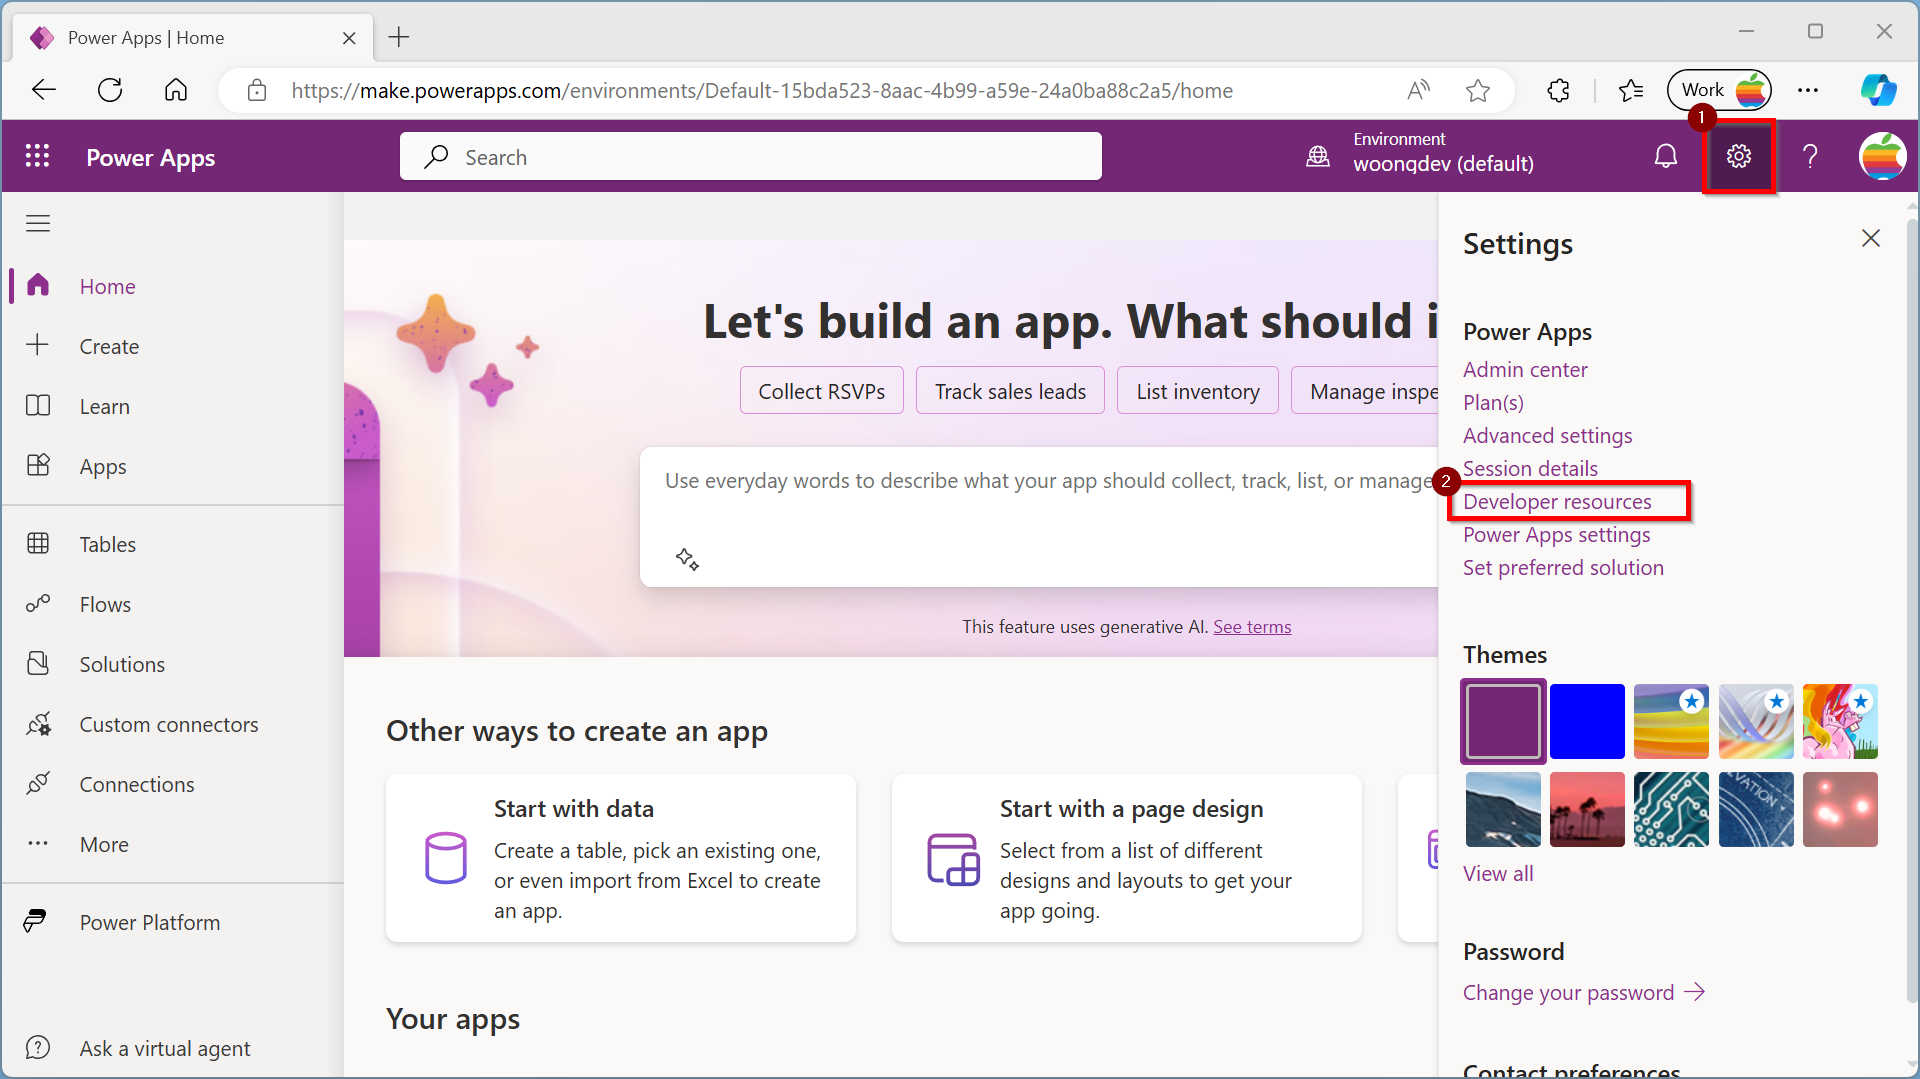Open the browser Favorites list icon

(x=1631, y=90)
